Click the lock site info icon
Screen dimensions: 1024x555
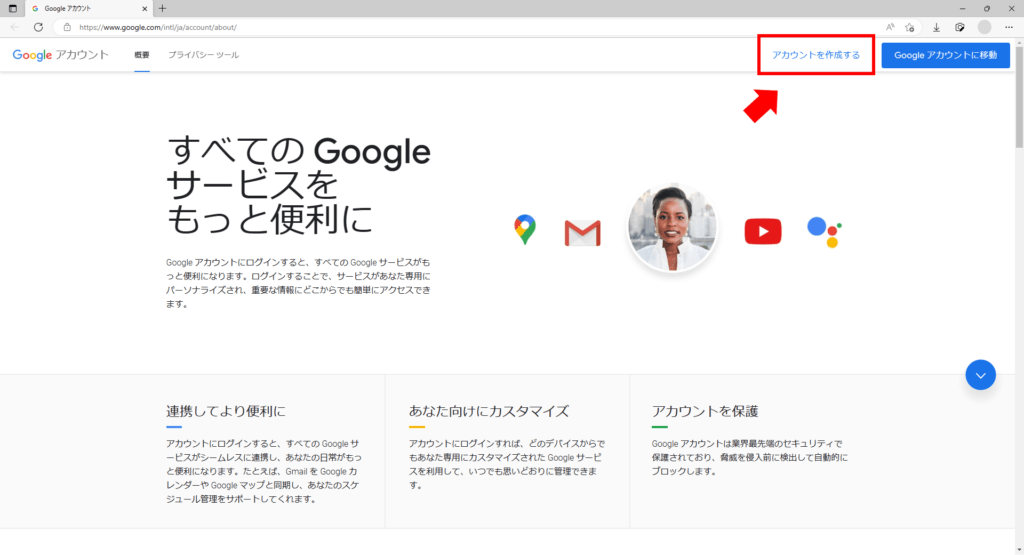point(67,27)
